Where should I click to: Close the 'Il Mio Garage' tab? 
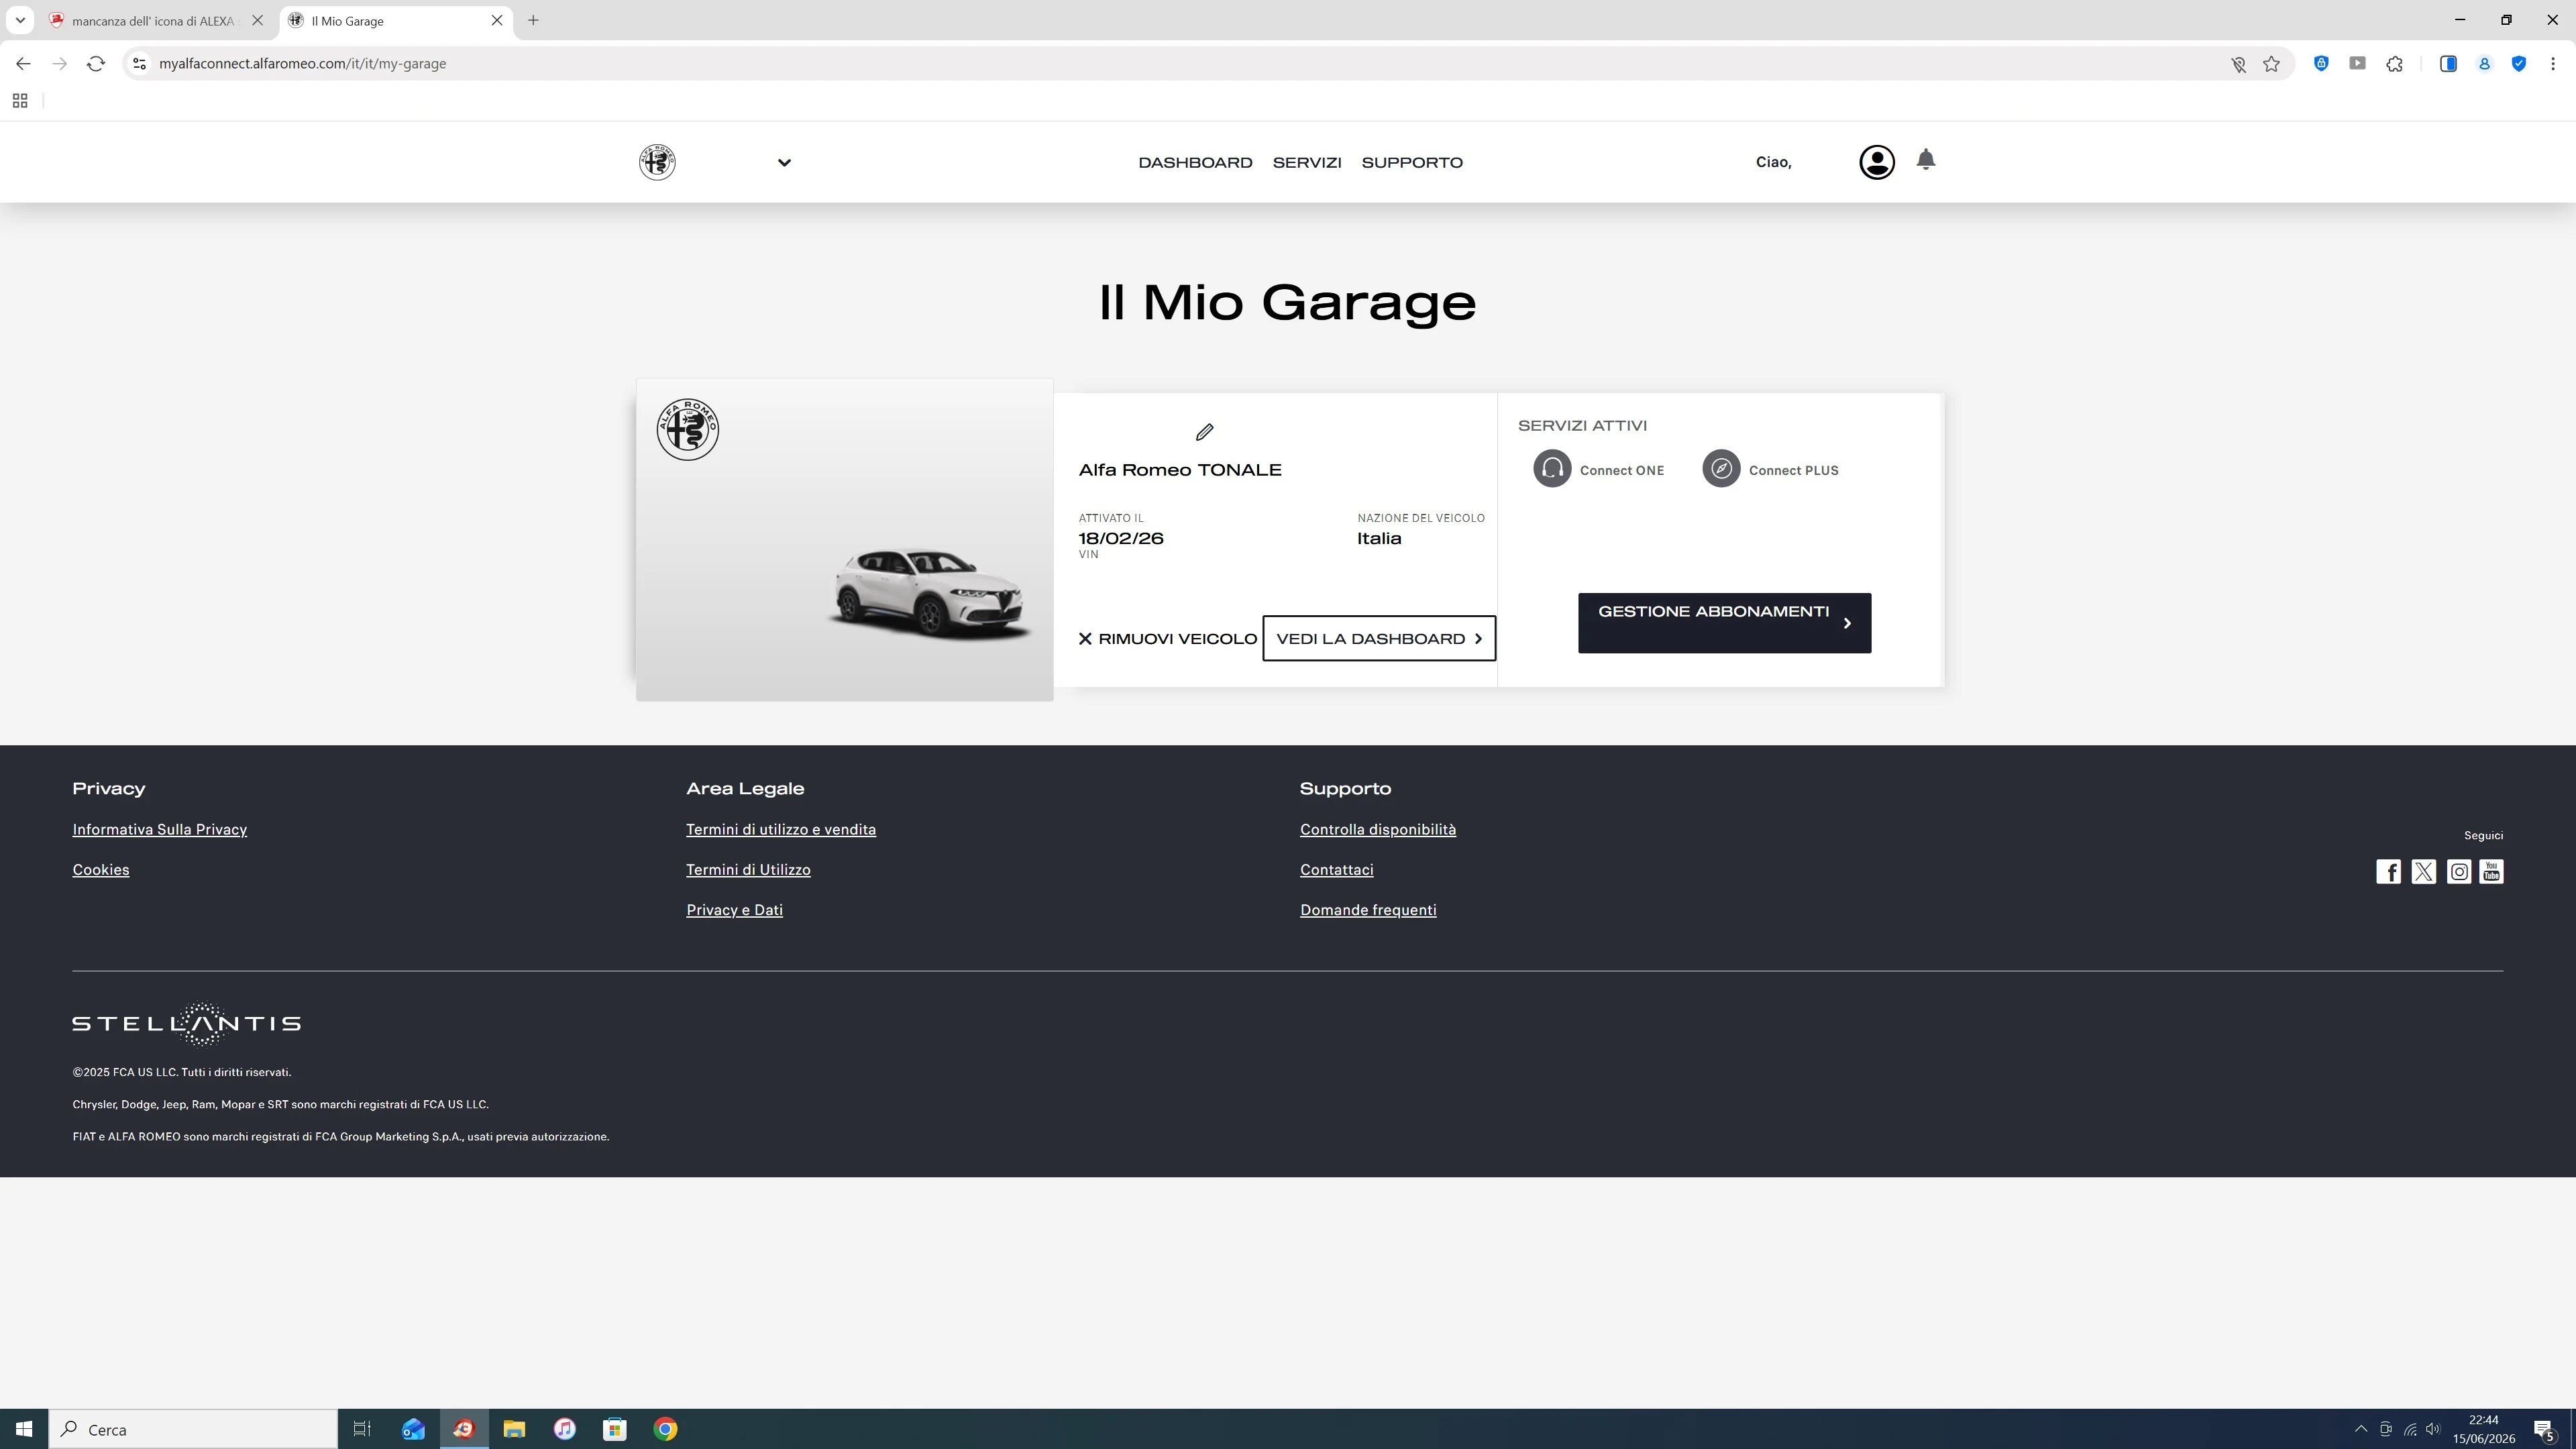(497, 21)
